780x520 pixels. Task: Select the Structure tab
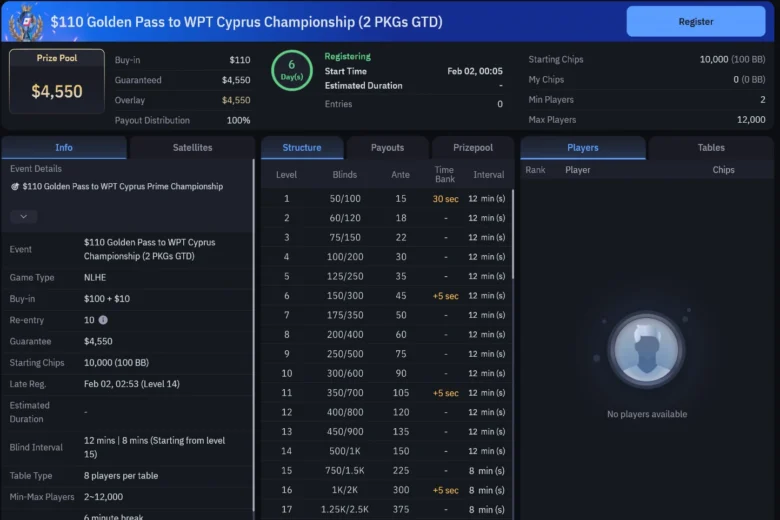(x=302, y=147)
